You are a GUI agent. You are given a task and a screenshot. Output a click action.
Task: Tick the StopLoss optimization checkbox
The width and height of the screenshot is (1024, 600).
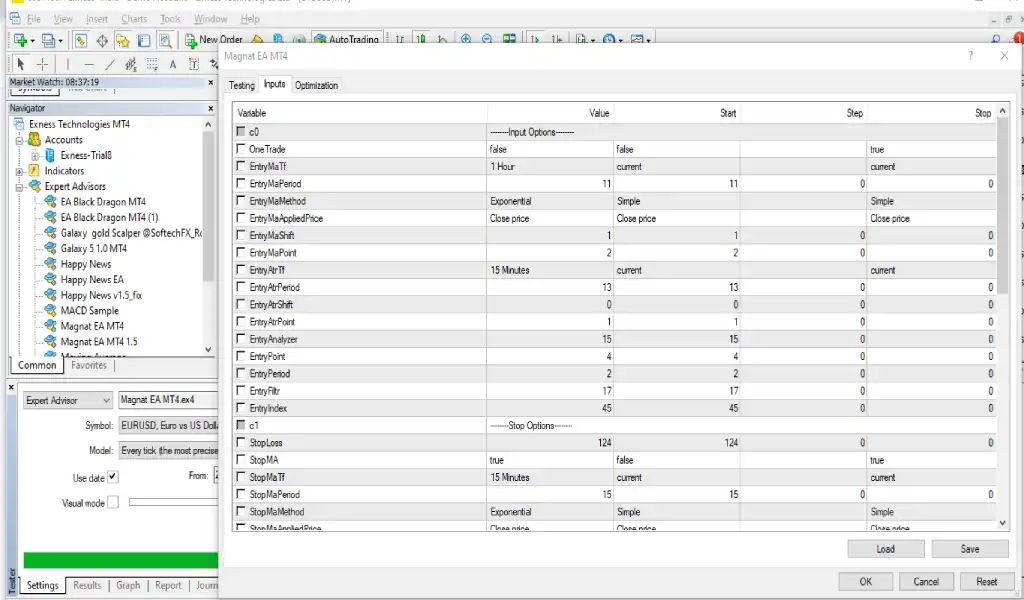tap(240, 442)
